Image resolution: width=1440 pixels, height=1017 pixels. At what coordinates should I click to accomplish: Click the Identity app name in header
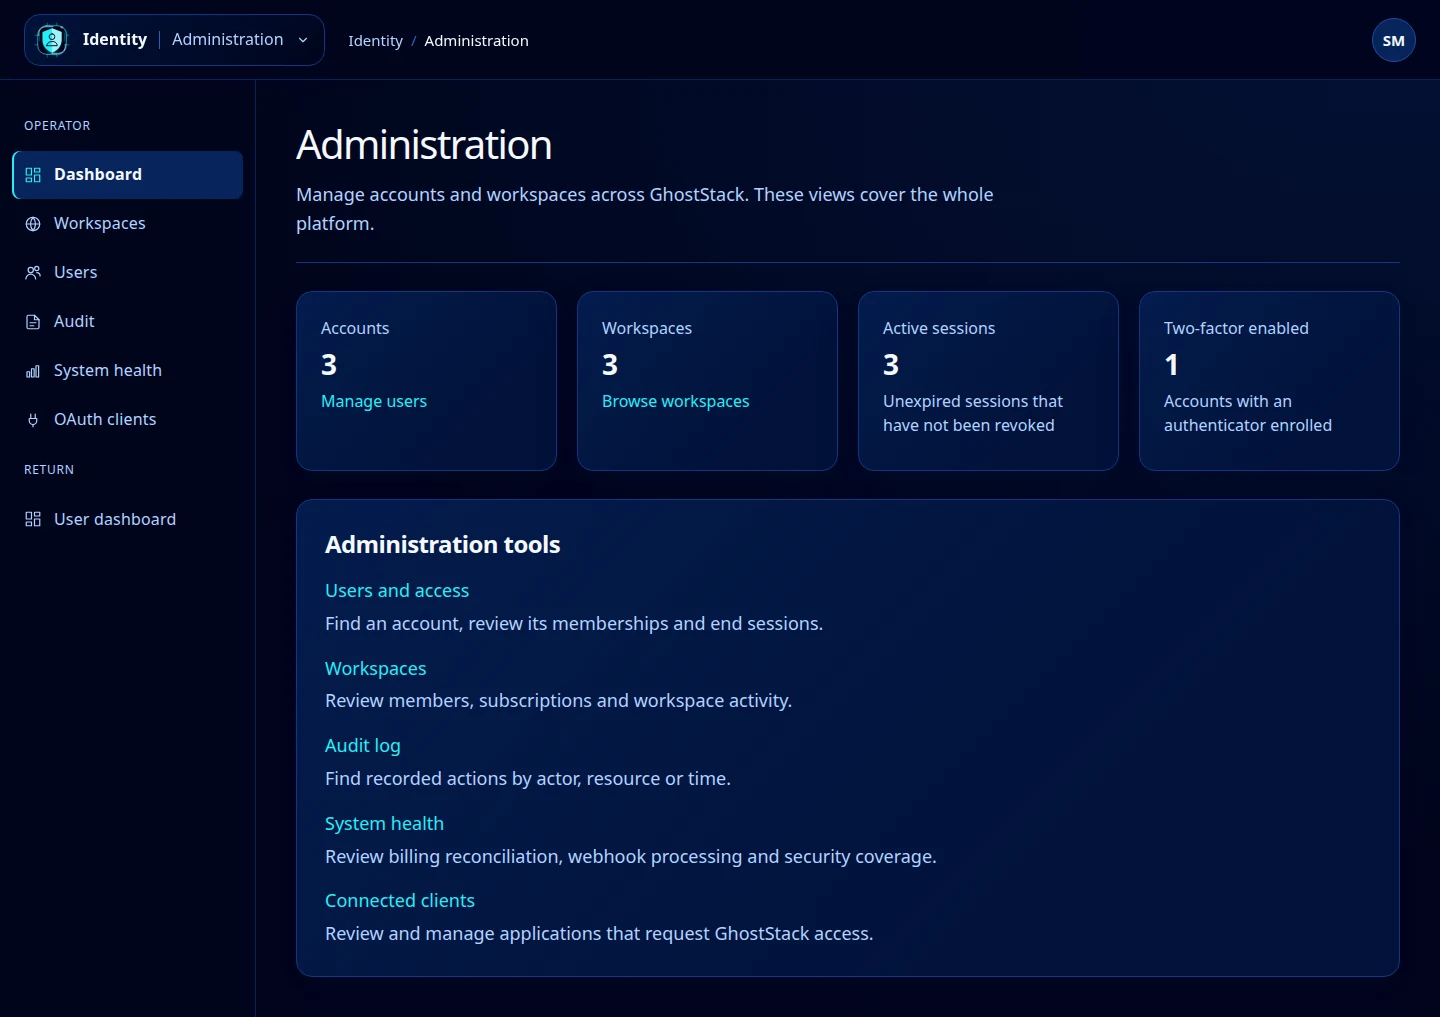point(115,40)
